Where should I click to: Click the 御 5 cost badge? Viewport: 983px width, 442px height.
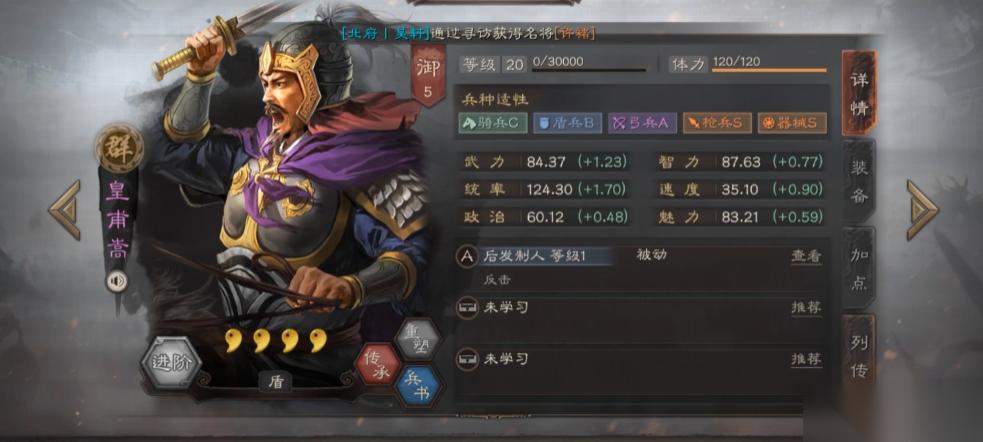[428, 76]
